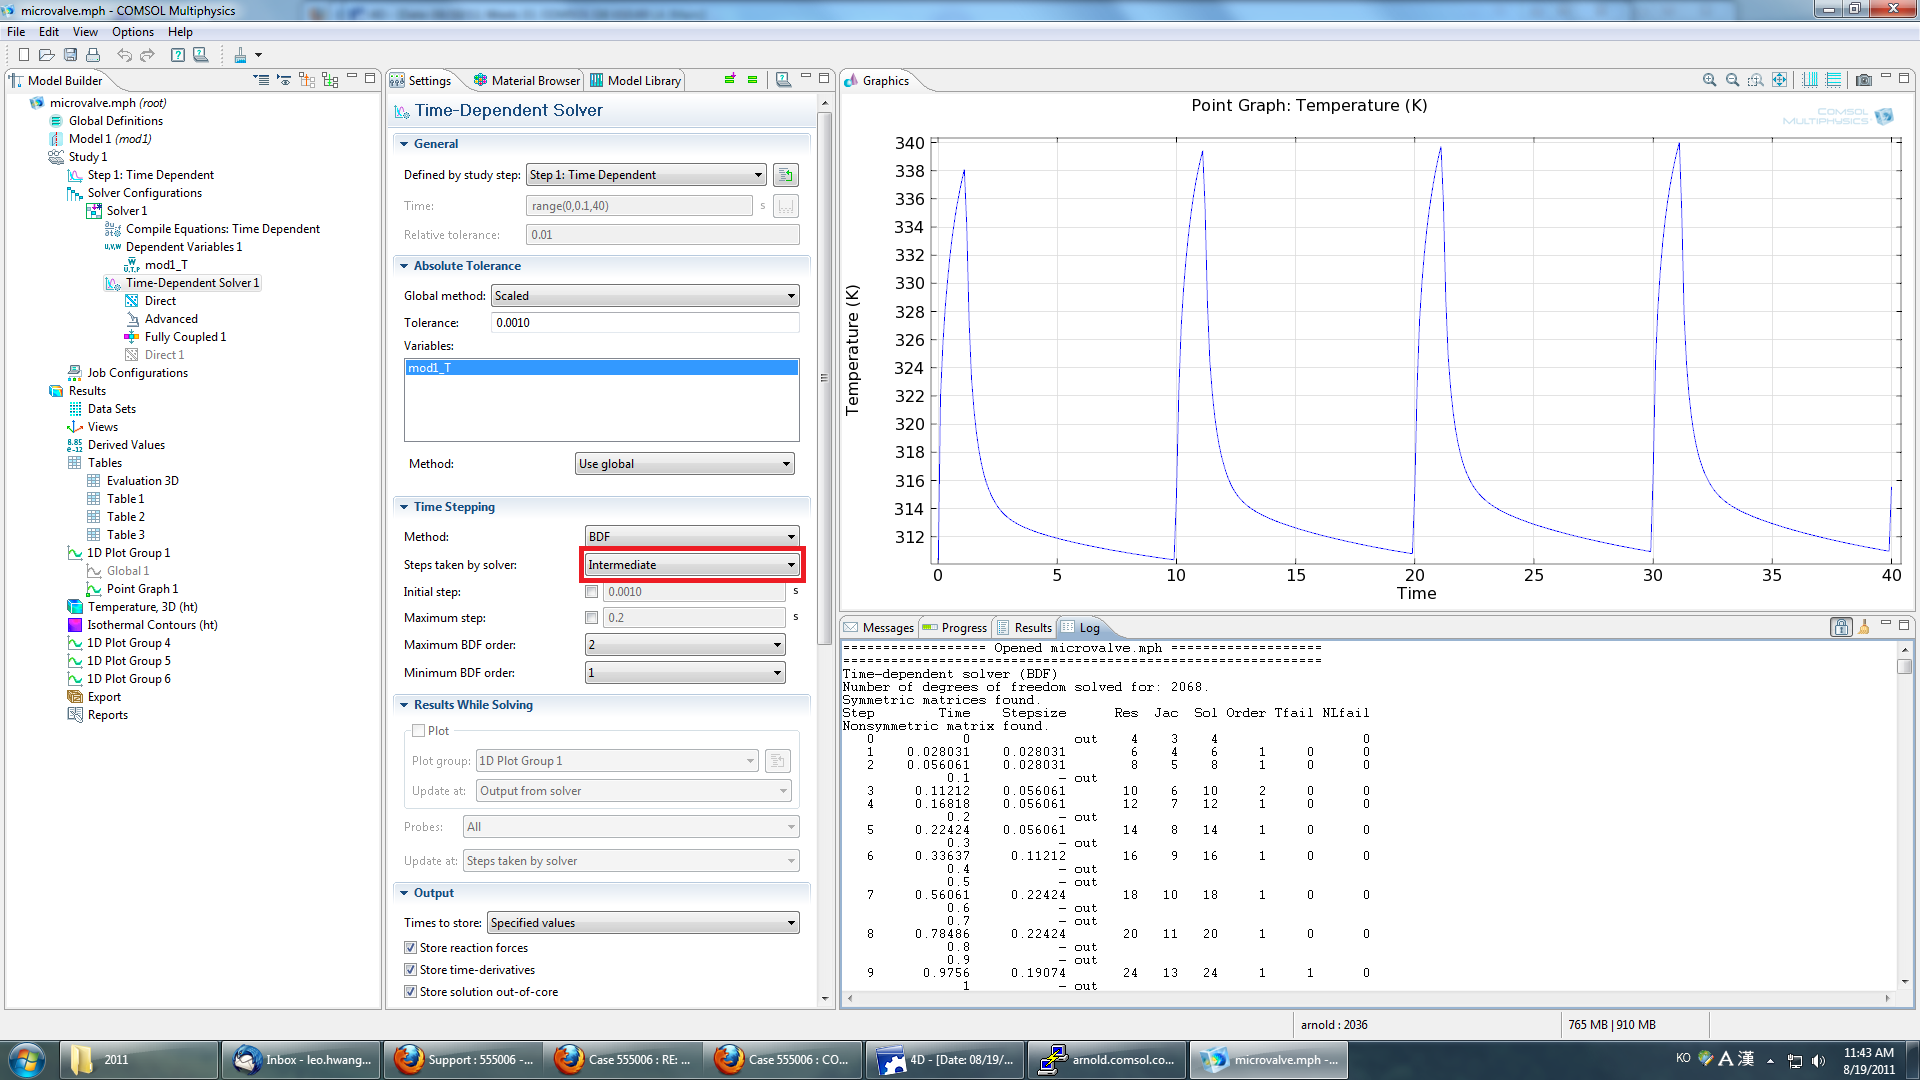The height and width of the screenshot is (1080, 1920).
Task: Select the Point Graph 1 node
Action: (x=142, y=589)
